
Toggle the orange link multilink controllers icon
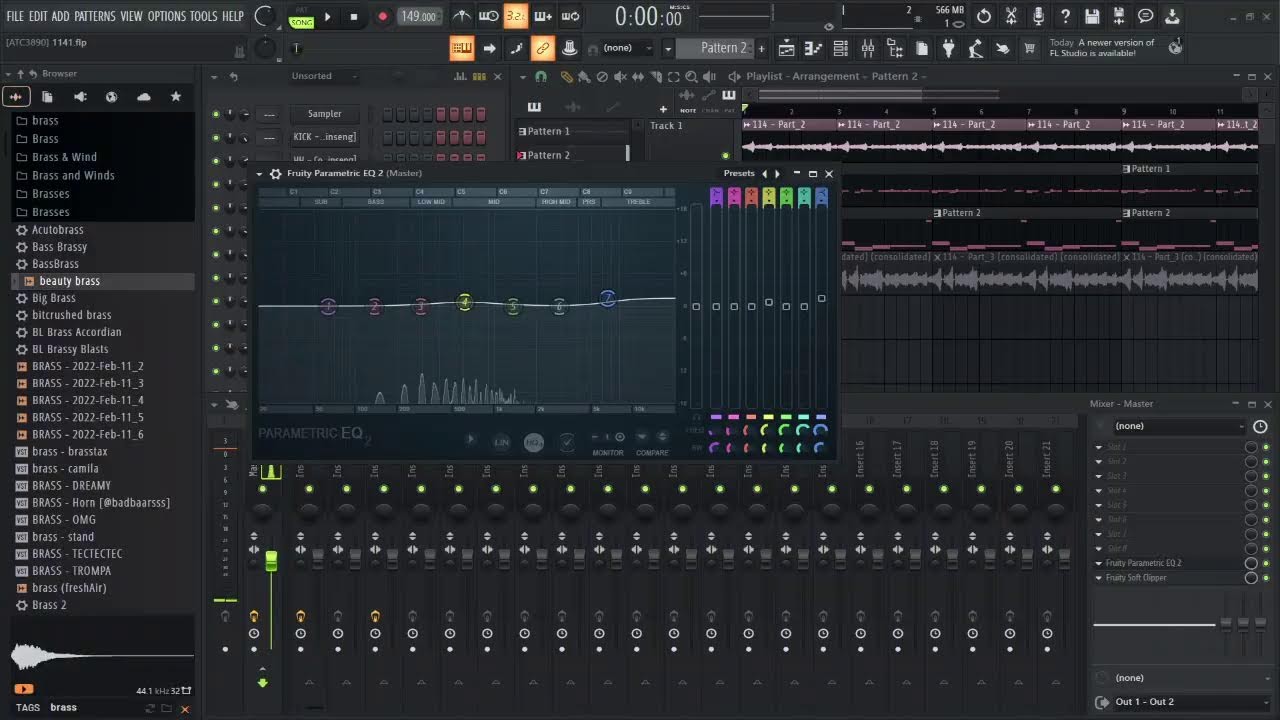click(x=542, y=48)
